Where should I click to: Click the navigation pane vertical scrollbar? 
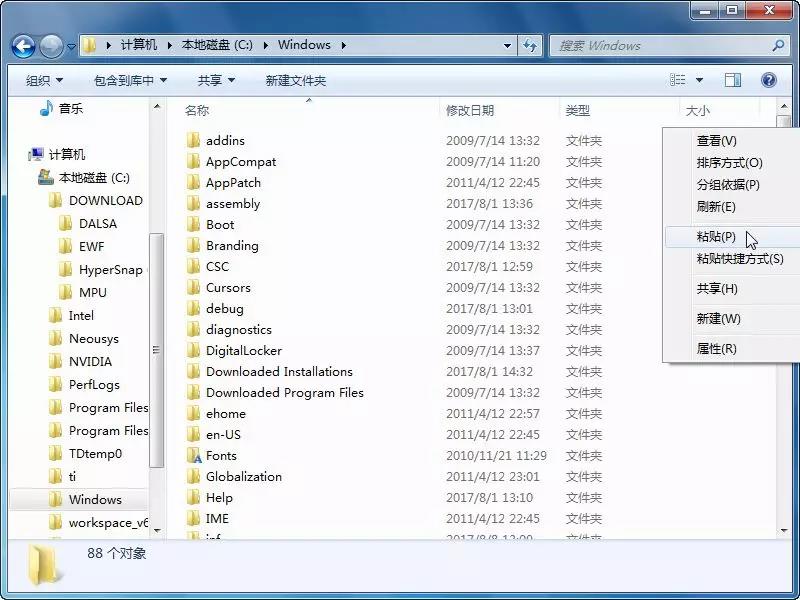click(156, 350)
